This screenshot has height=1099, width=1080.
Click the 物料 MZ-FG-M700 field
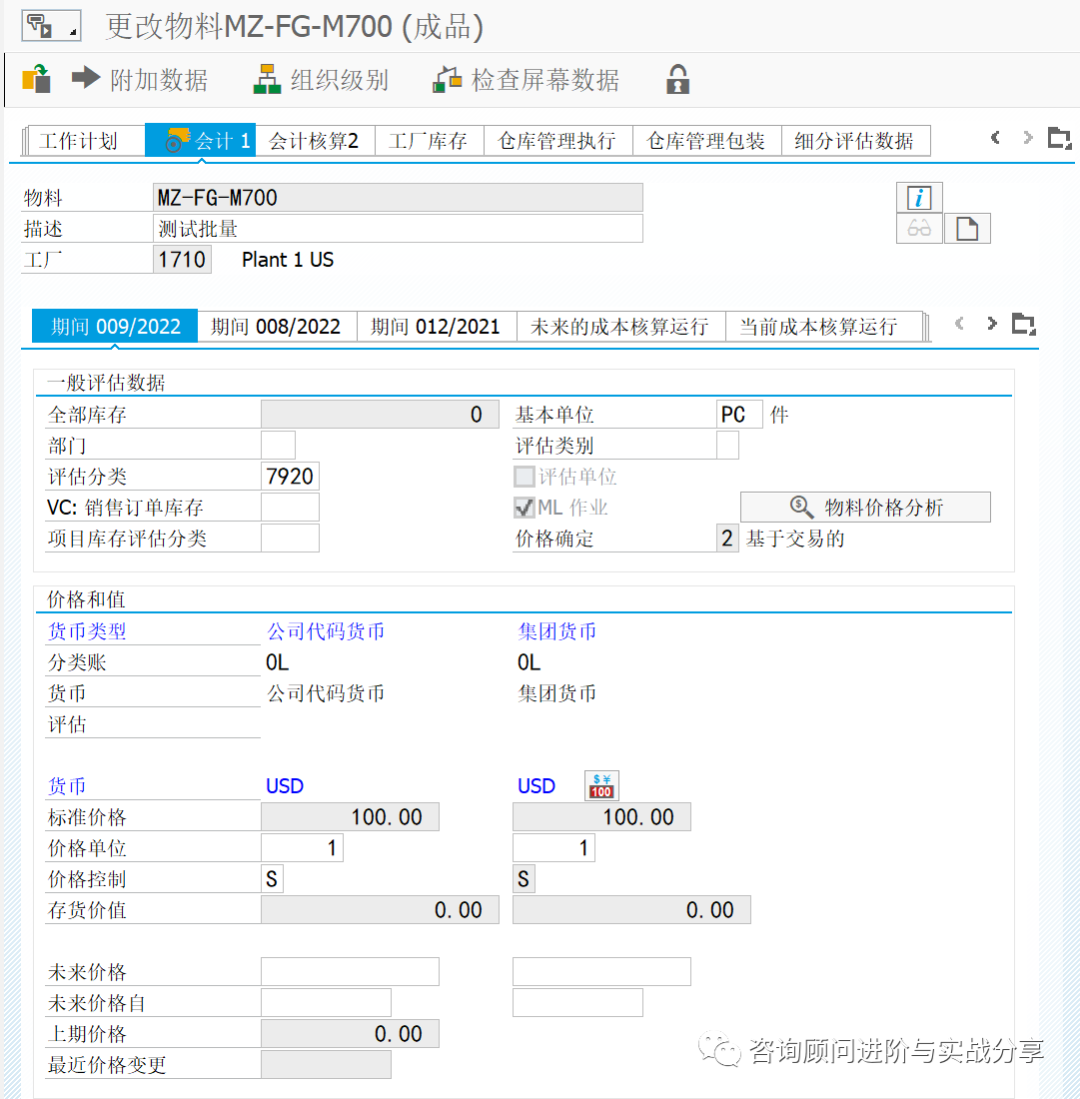click(x=397, y=198)
